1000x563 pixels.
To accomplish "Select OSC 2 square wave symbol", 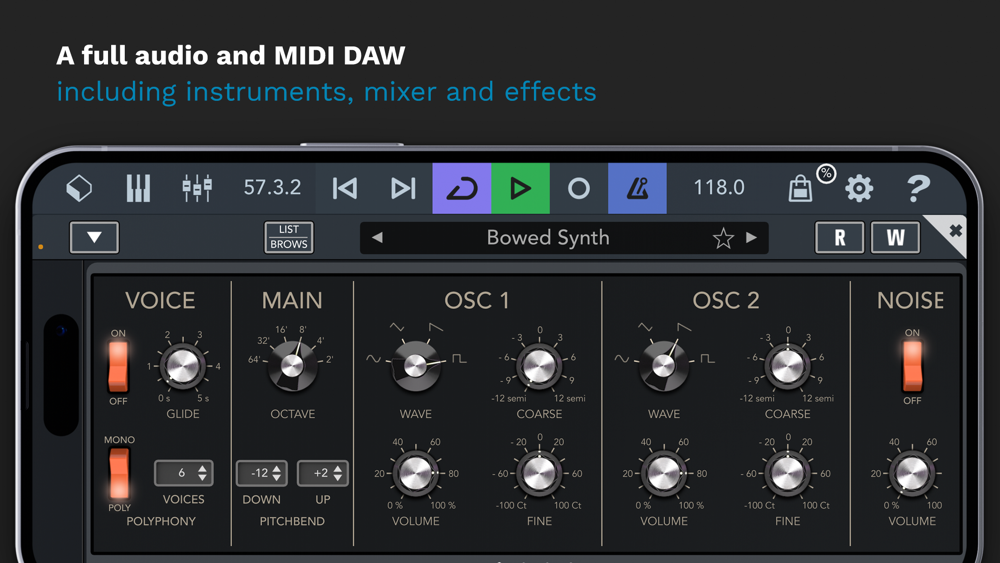I will click(x=707, y=359).
